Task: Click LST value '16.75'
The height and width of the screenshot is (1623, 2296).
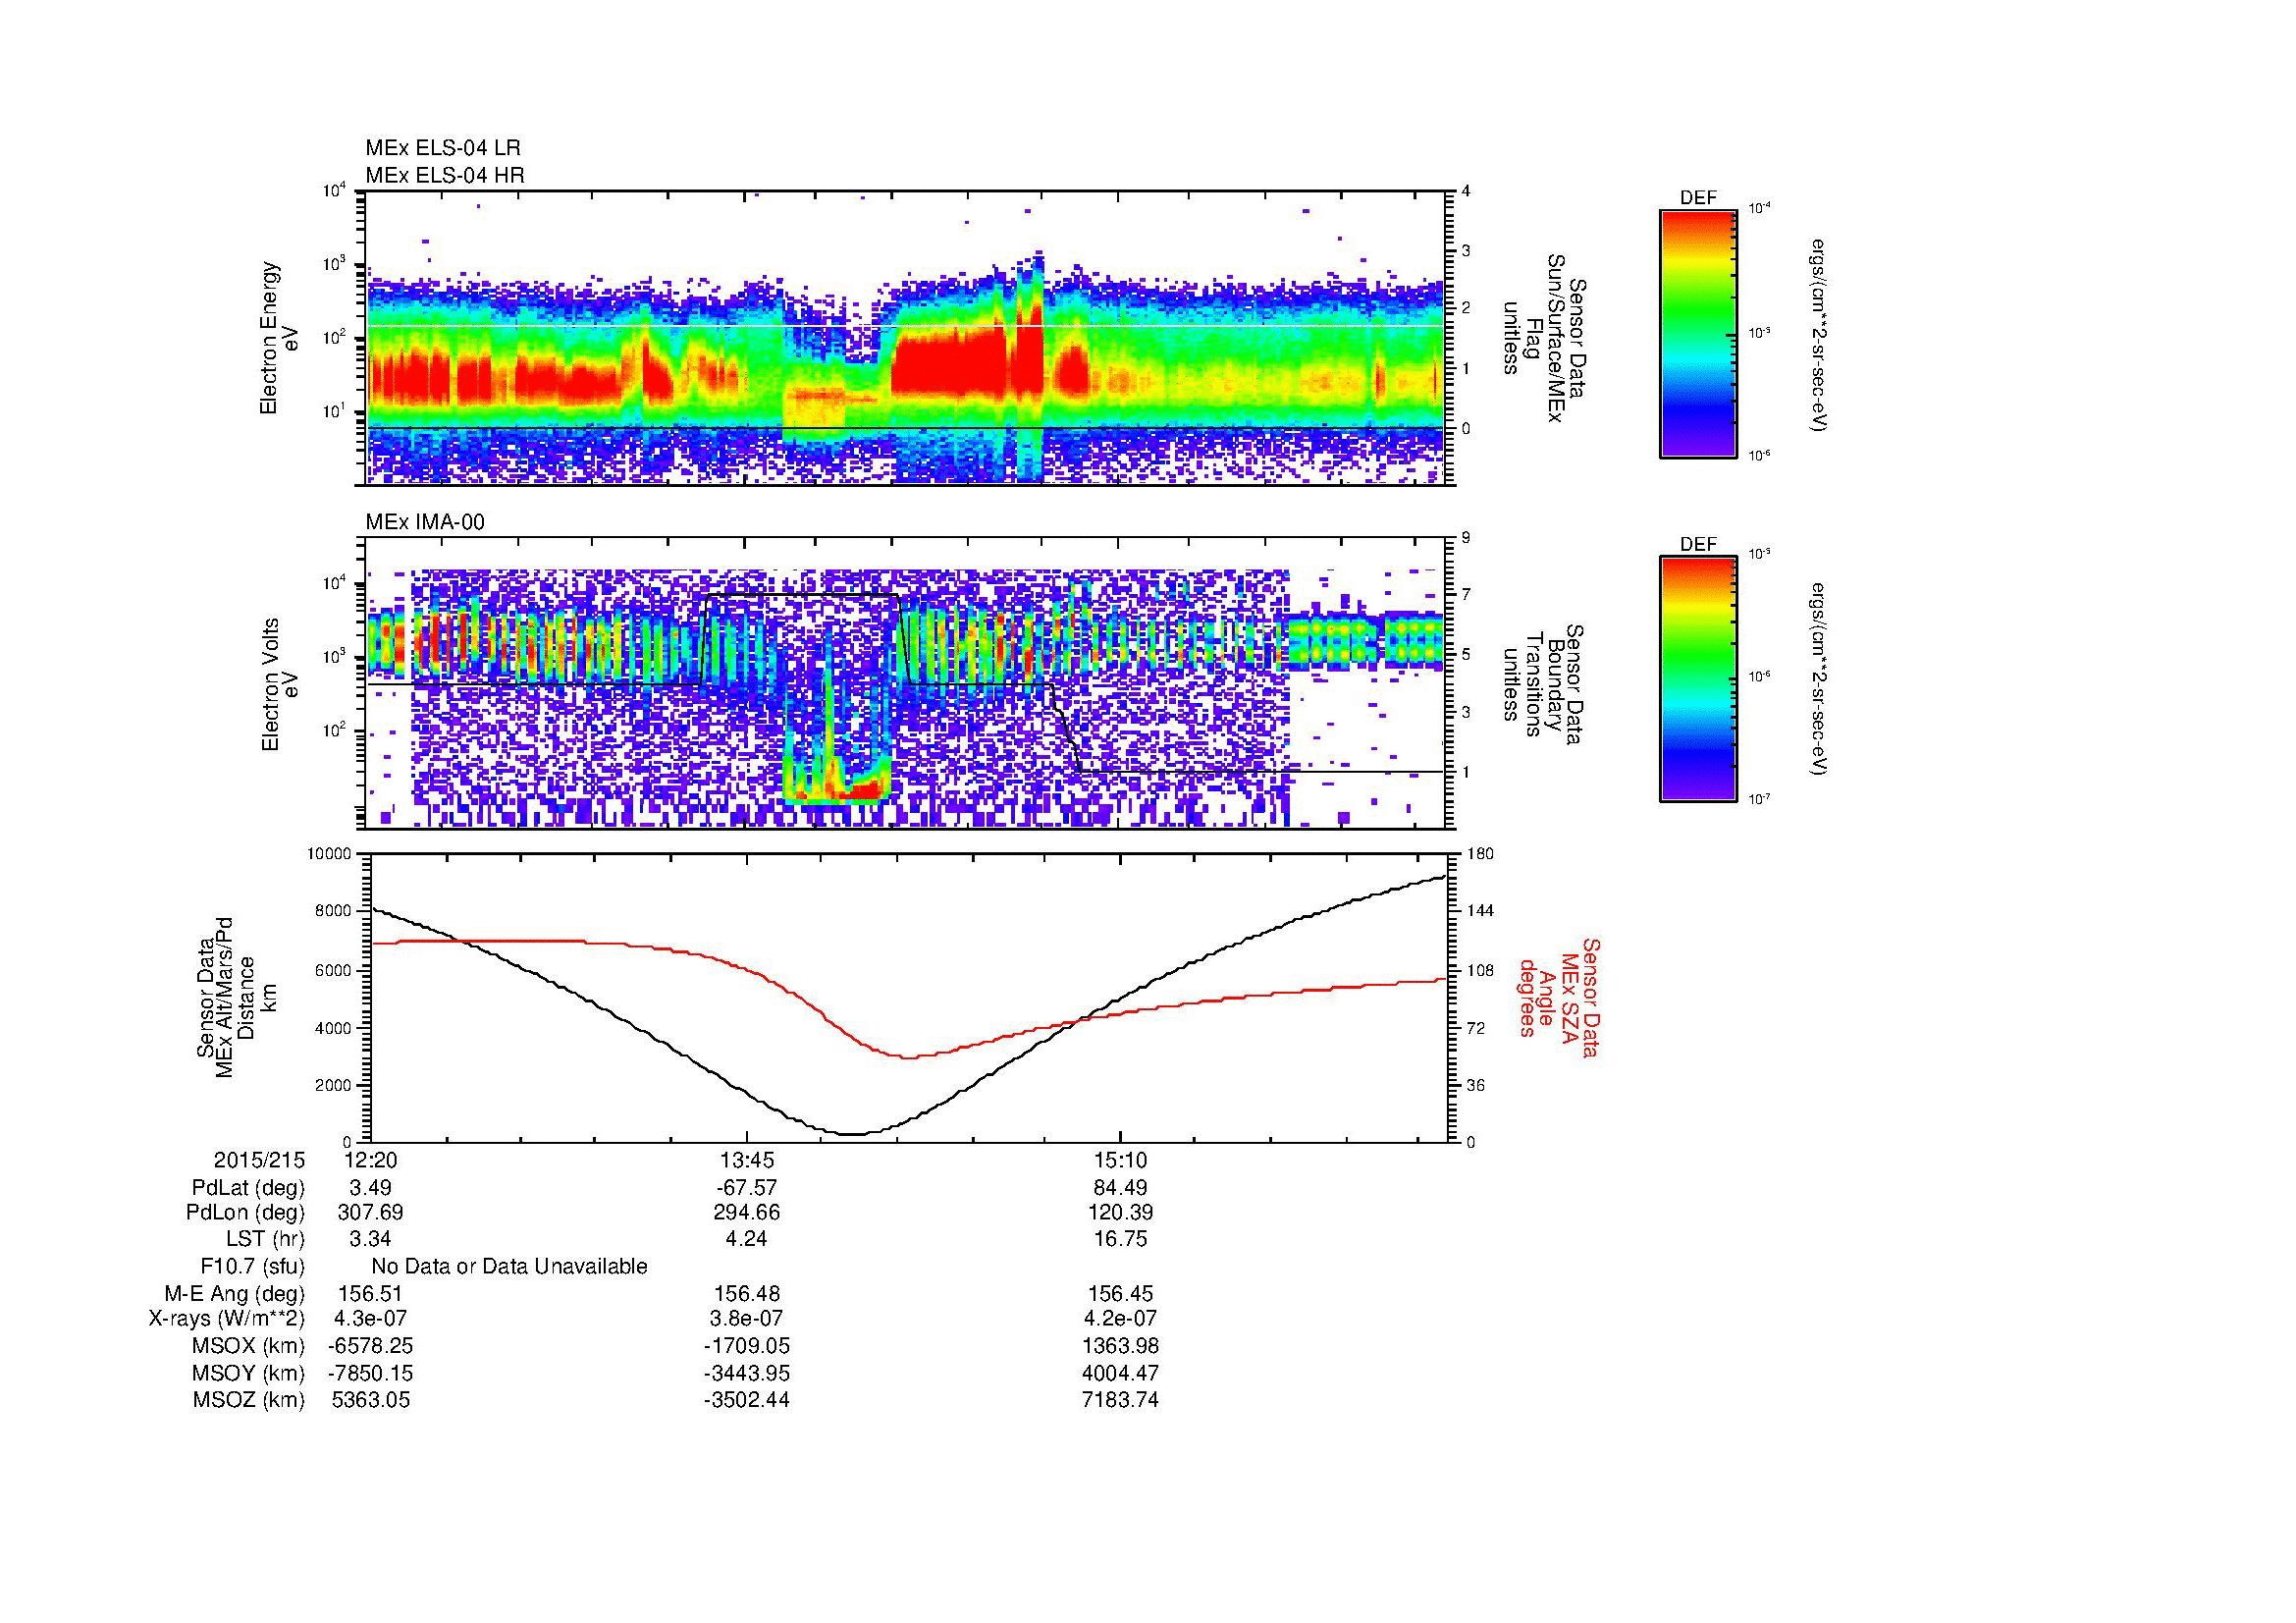Action: (x=1121, y=1239)
